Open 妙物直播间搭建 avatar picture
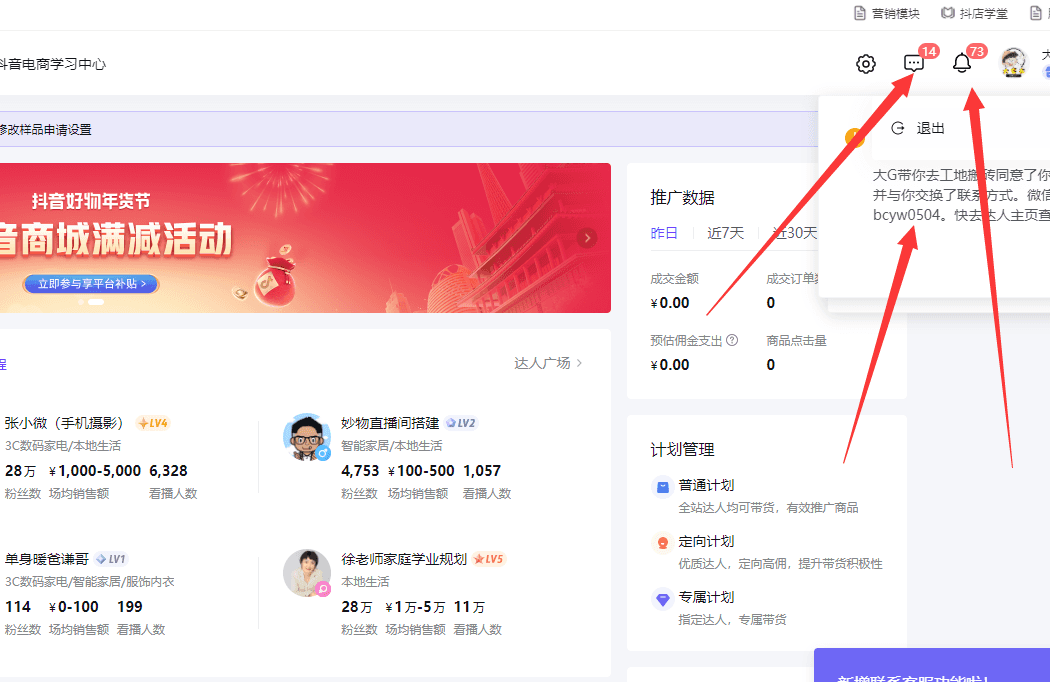This screenshot has width=1050, height=682. (x=307, y=437)
